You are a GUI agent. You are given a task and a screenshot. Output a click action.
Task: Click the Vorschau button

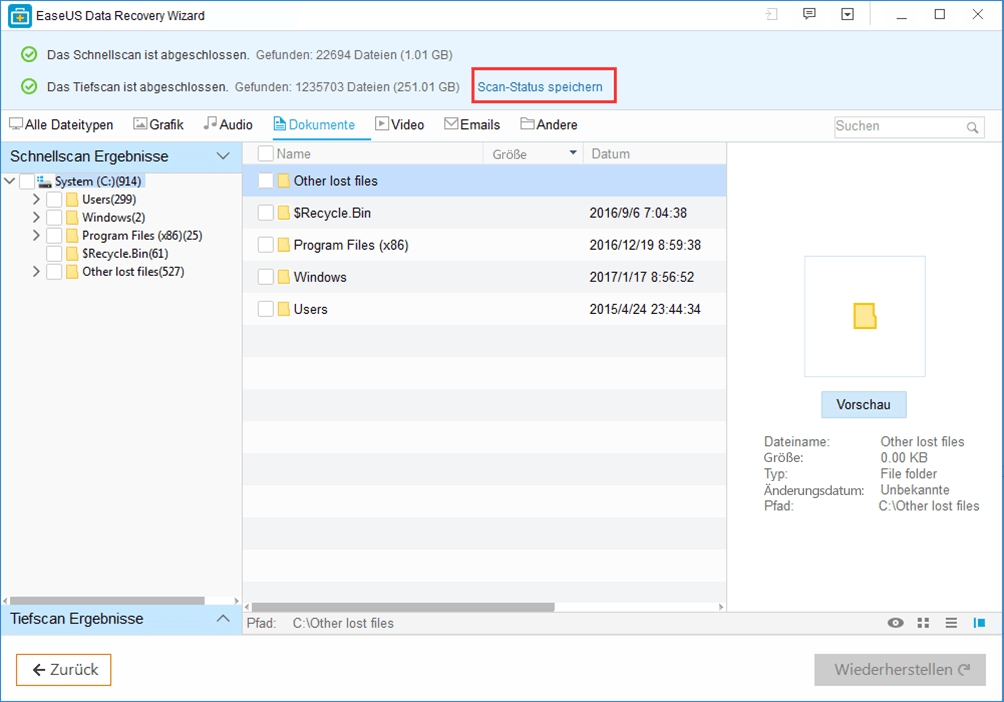point(864,405)
